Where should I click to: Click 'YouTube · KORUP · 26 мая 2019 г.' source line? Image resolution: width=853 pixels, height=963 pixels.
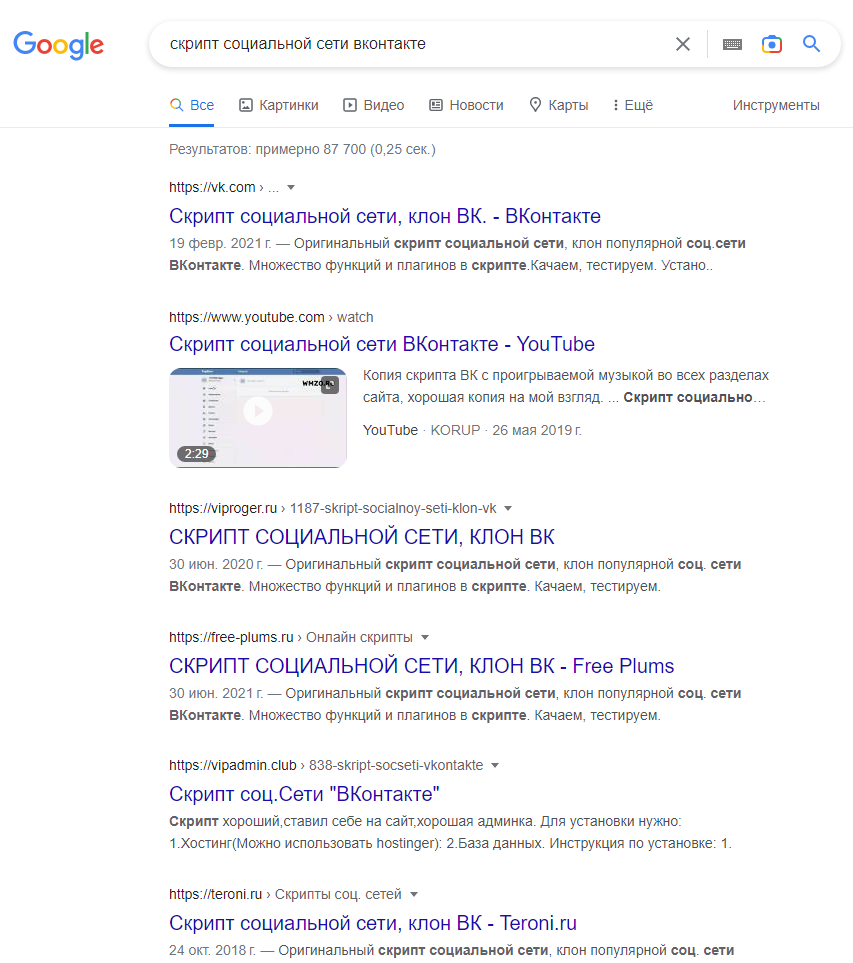472,431
